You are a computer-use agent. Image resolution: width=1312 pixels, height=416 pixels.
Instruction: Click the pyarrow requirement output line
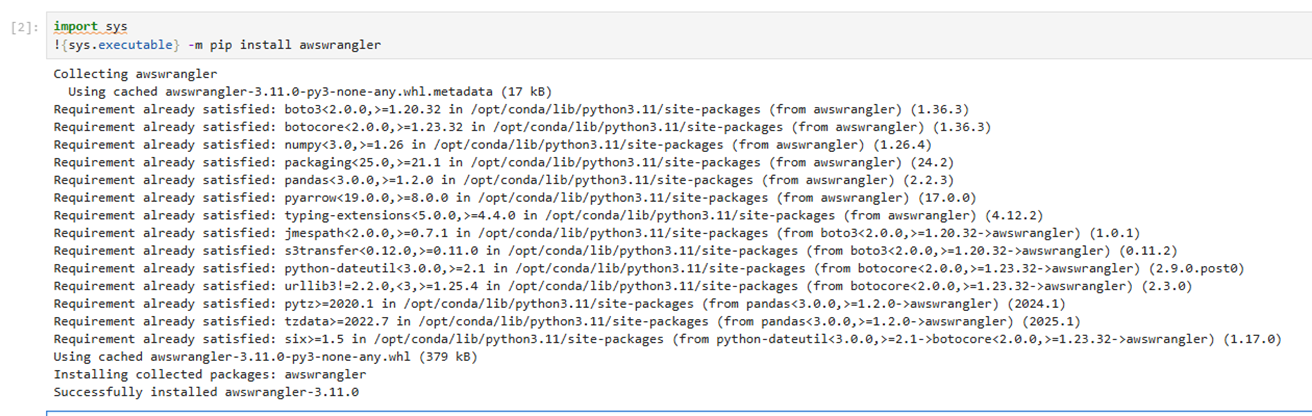click(515, 198)
